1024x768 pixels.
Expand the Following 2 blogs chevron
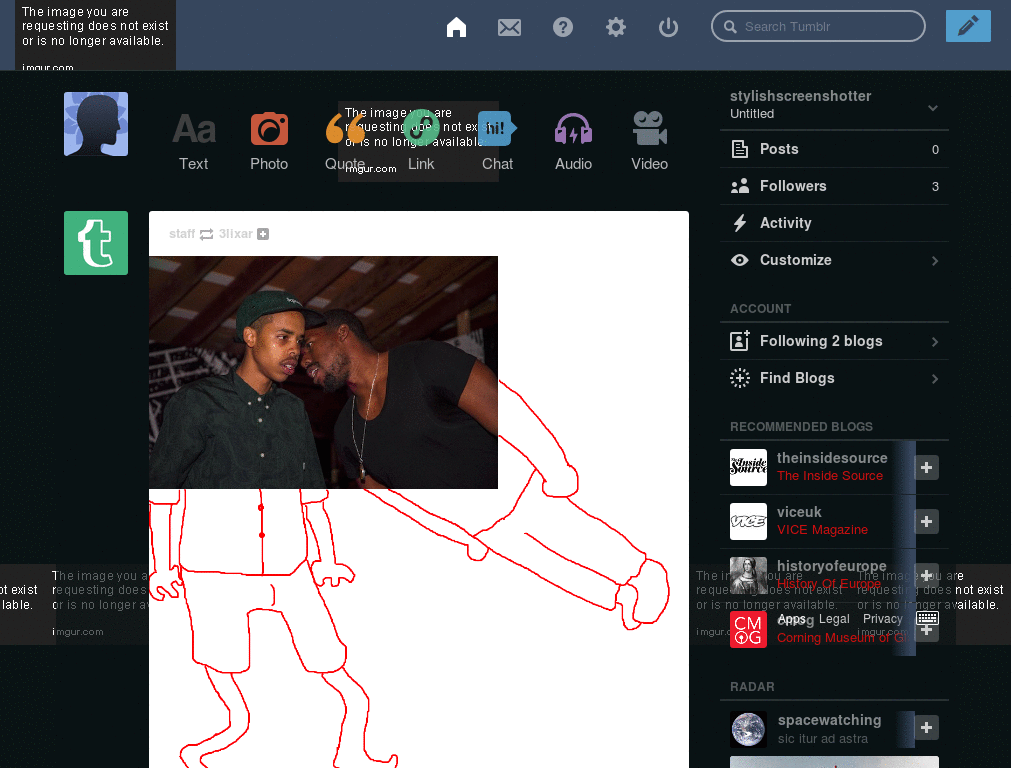point(935,342)
